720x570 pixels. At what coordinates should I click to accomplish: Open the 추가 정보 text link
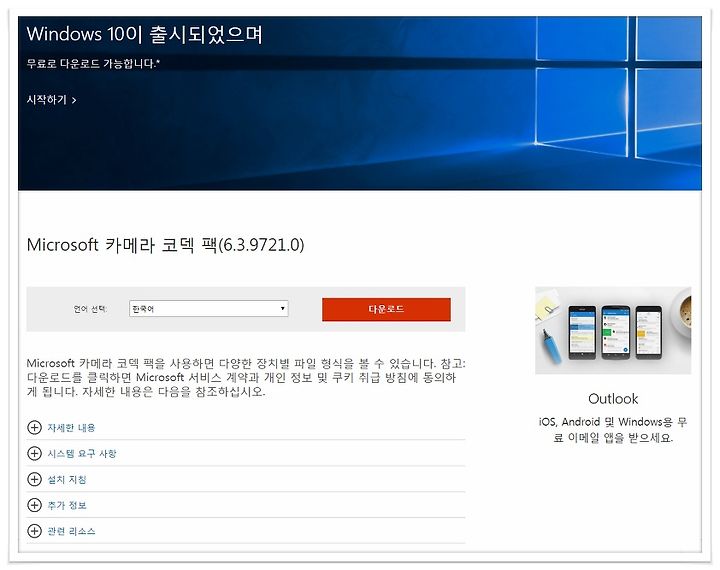67,505
